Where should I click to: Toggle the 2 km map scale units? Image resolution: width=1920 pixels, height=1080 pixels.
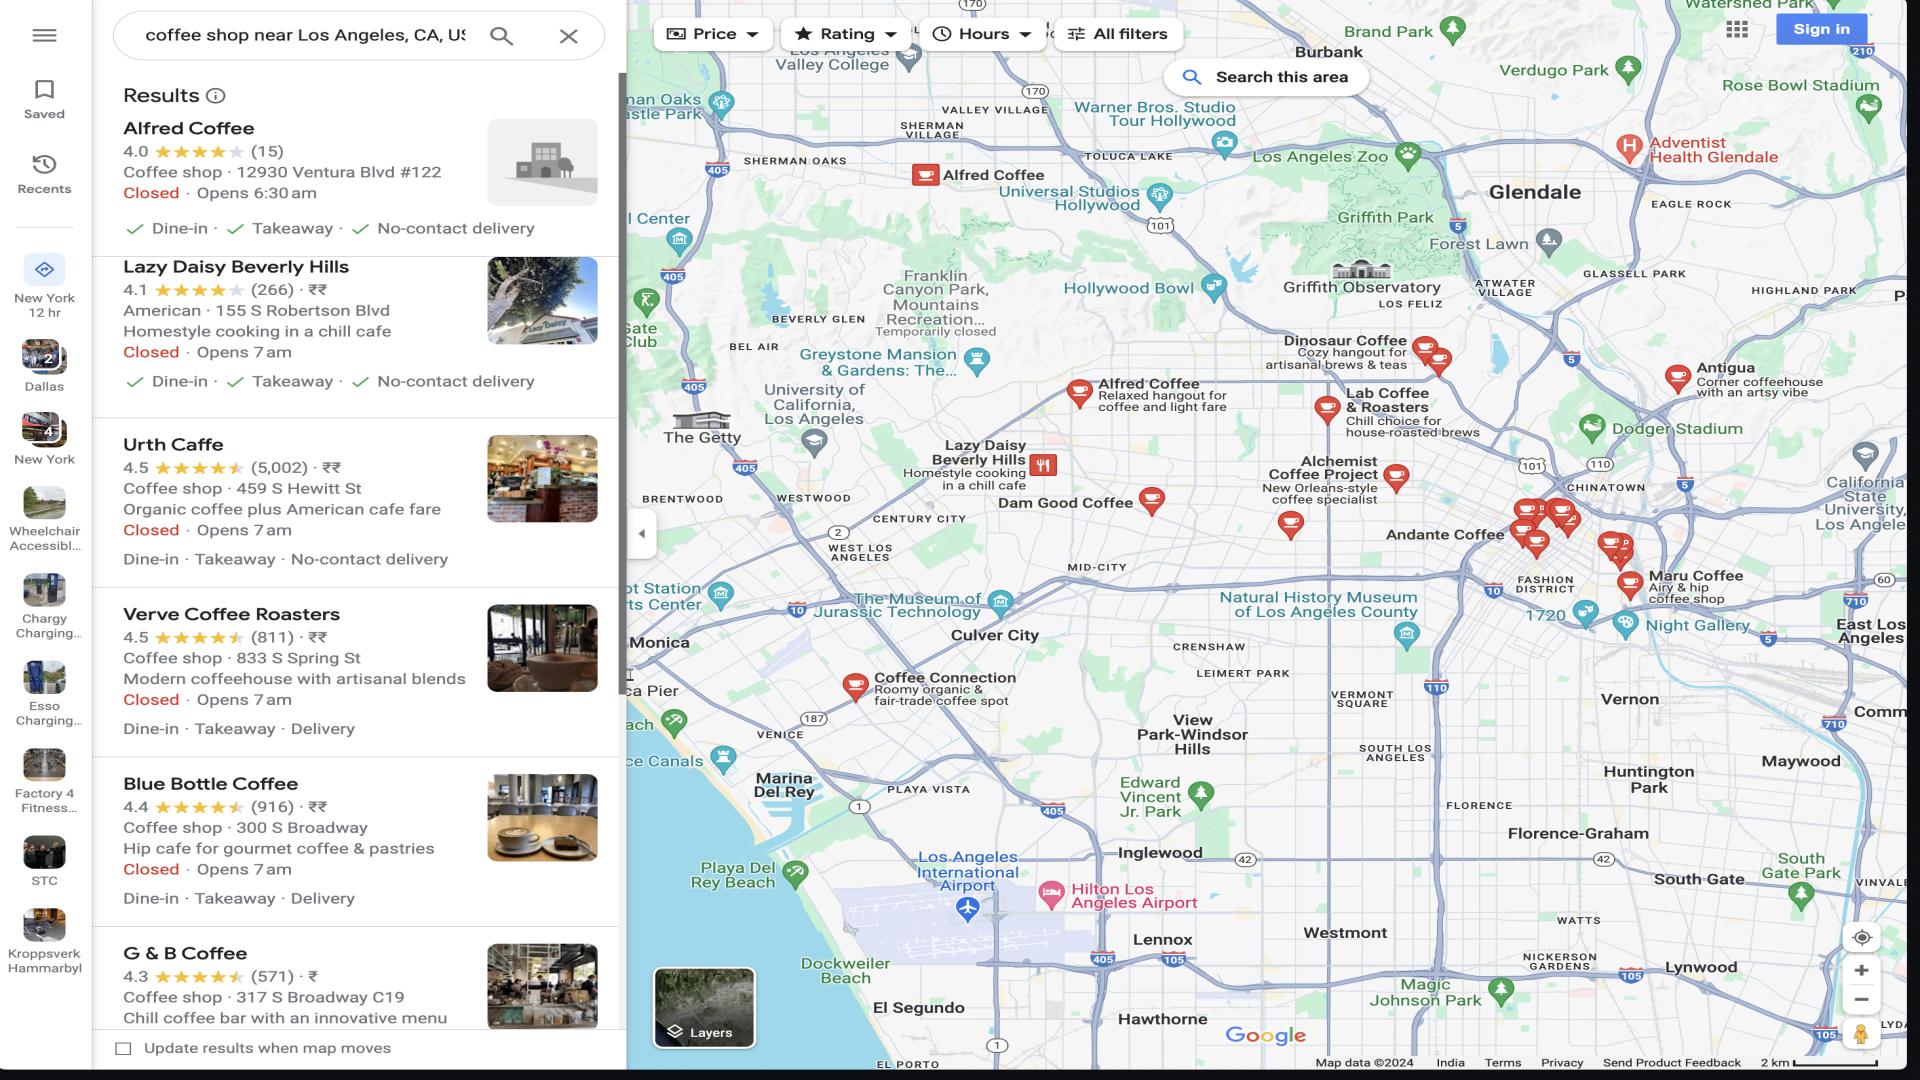click(x=1819, y=1063)
